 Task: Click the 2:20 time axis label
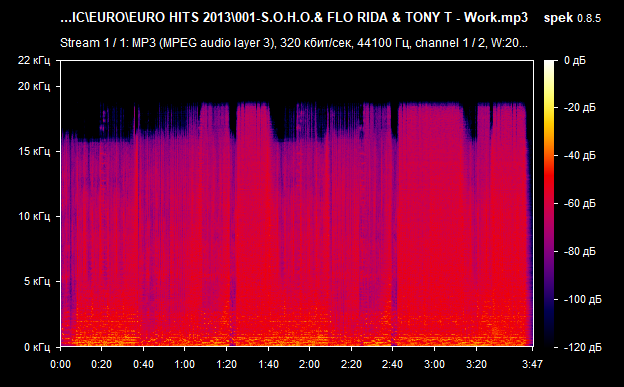[x=351, y=364]
